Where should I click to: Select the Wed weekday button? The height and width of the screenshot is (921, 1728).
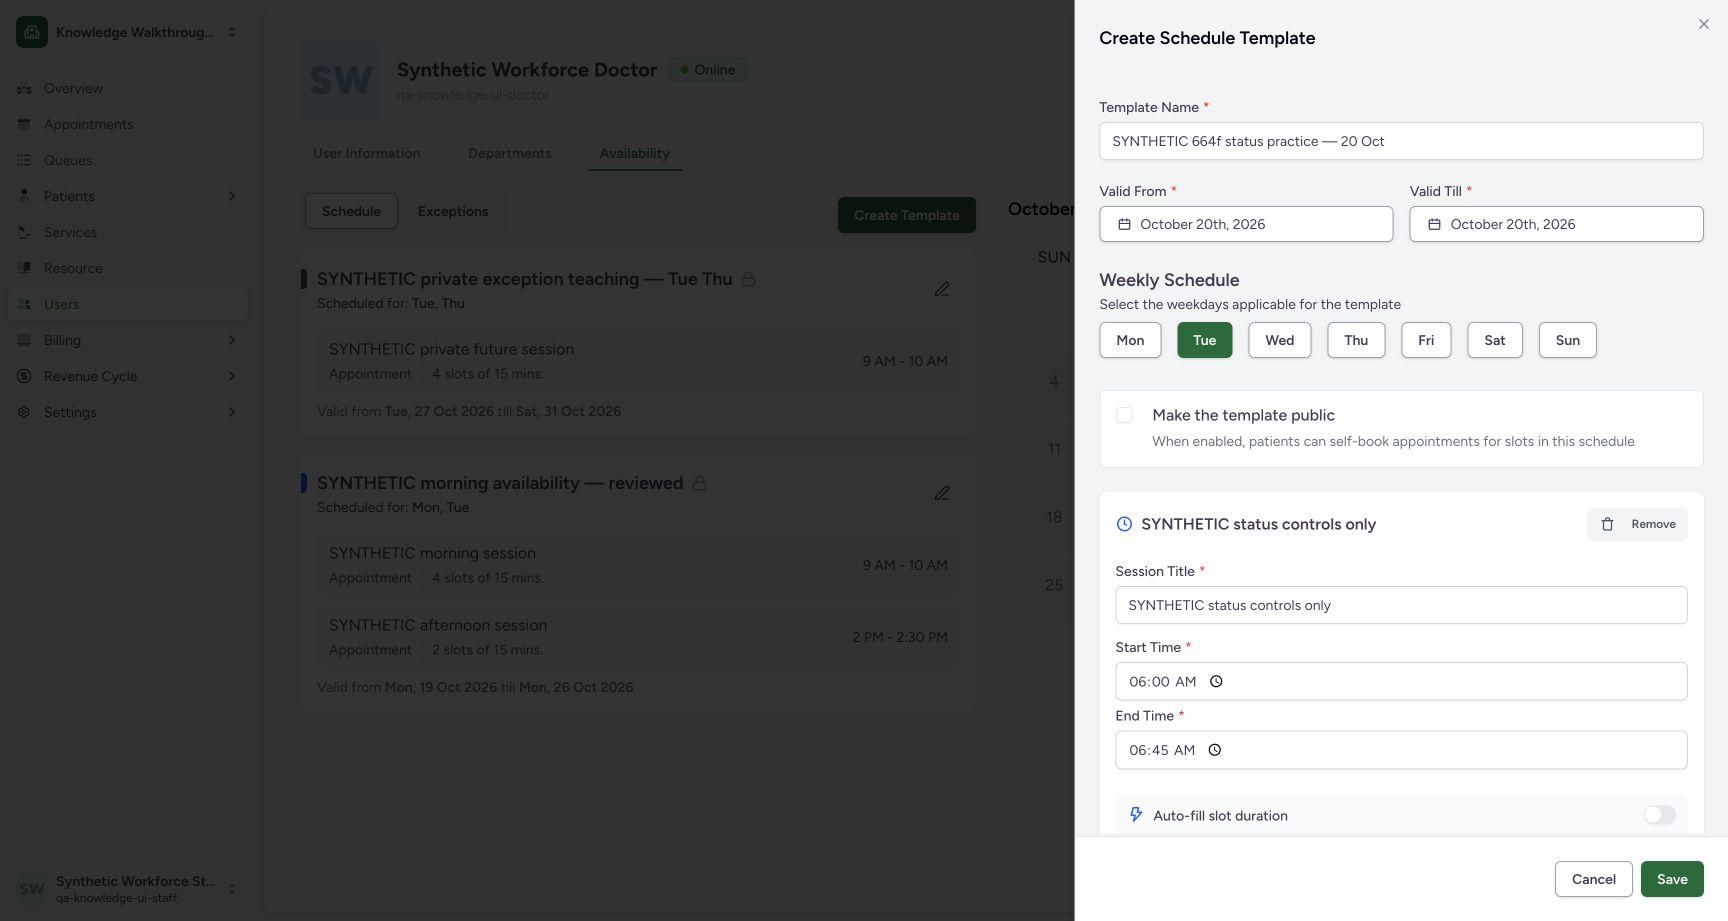pos(1280,340)
